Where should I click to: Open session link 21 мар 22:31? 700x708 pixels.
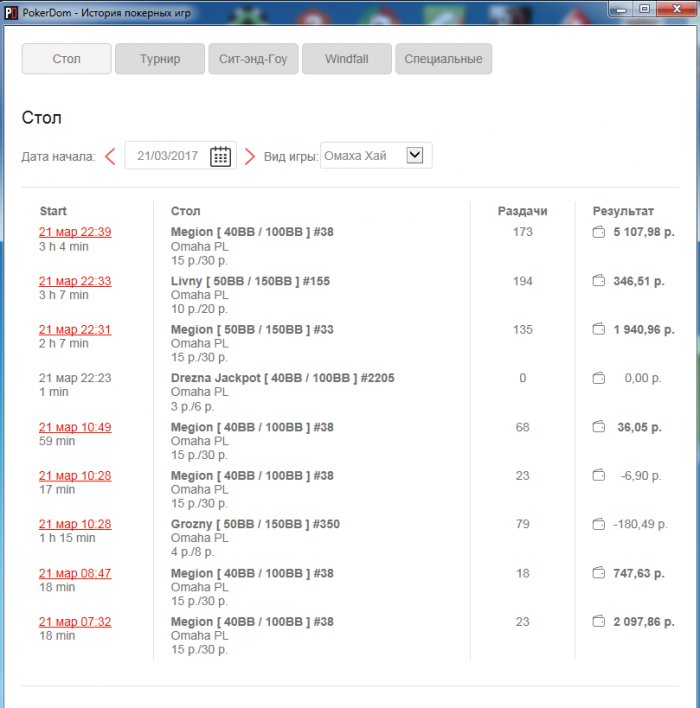(x=75, y=330)
